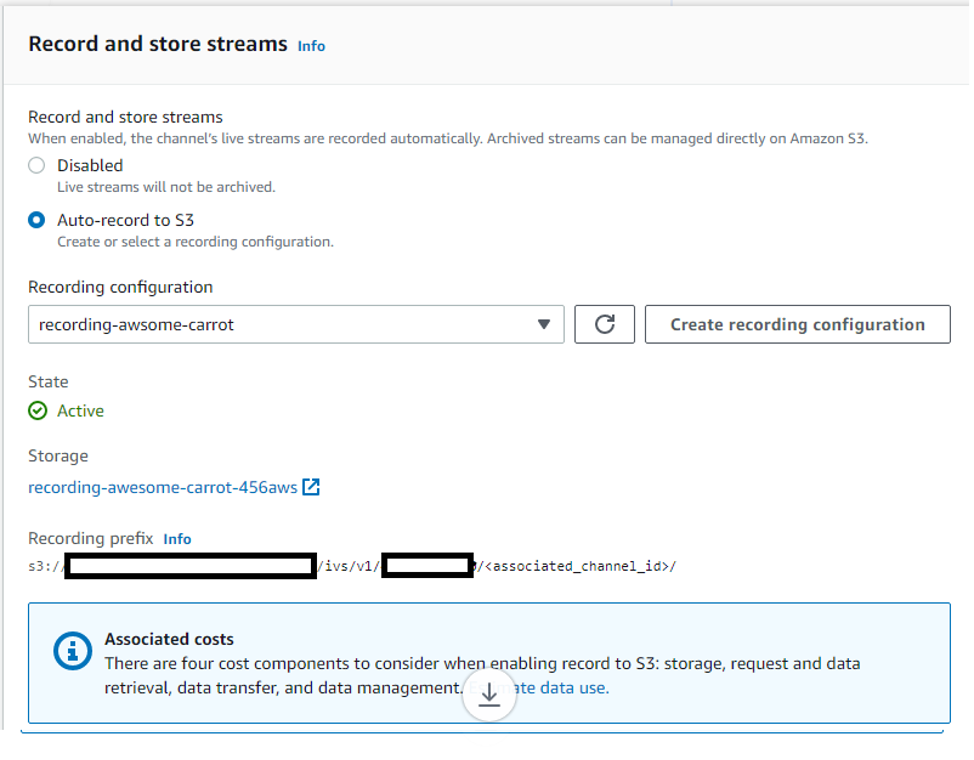Click the dropdown caret on the configuration selector
974x760 pixels.
[x=545, y=324]
